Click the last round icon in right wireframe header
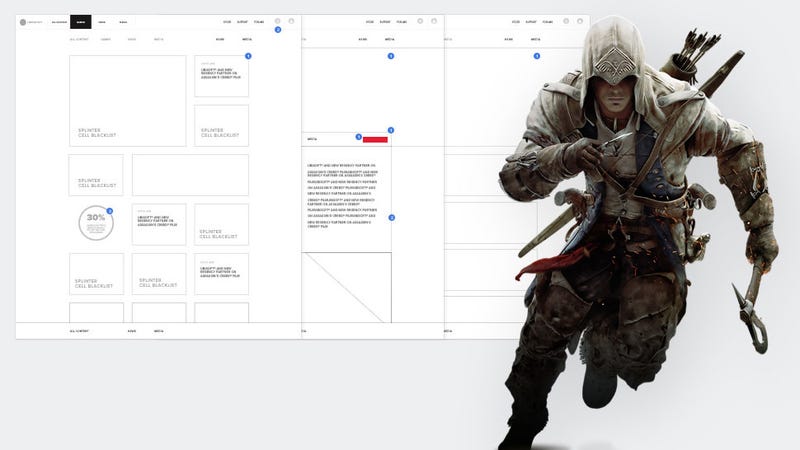 pos(580,21)
